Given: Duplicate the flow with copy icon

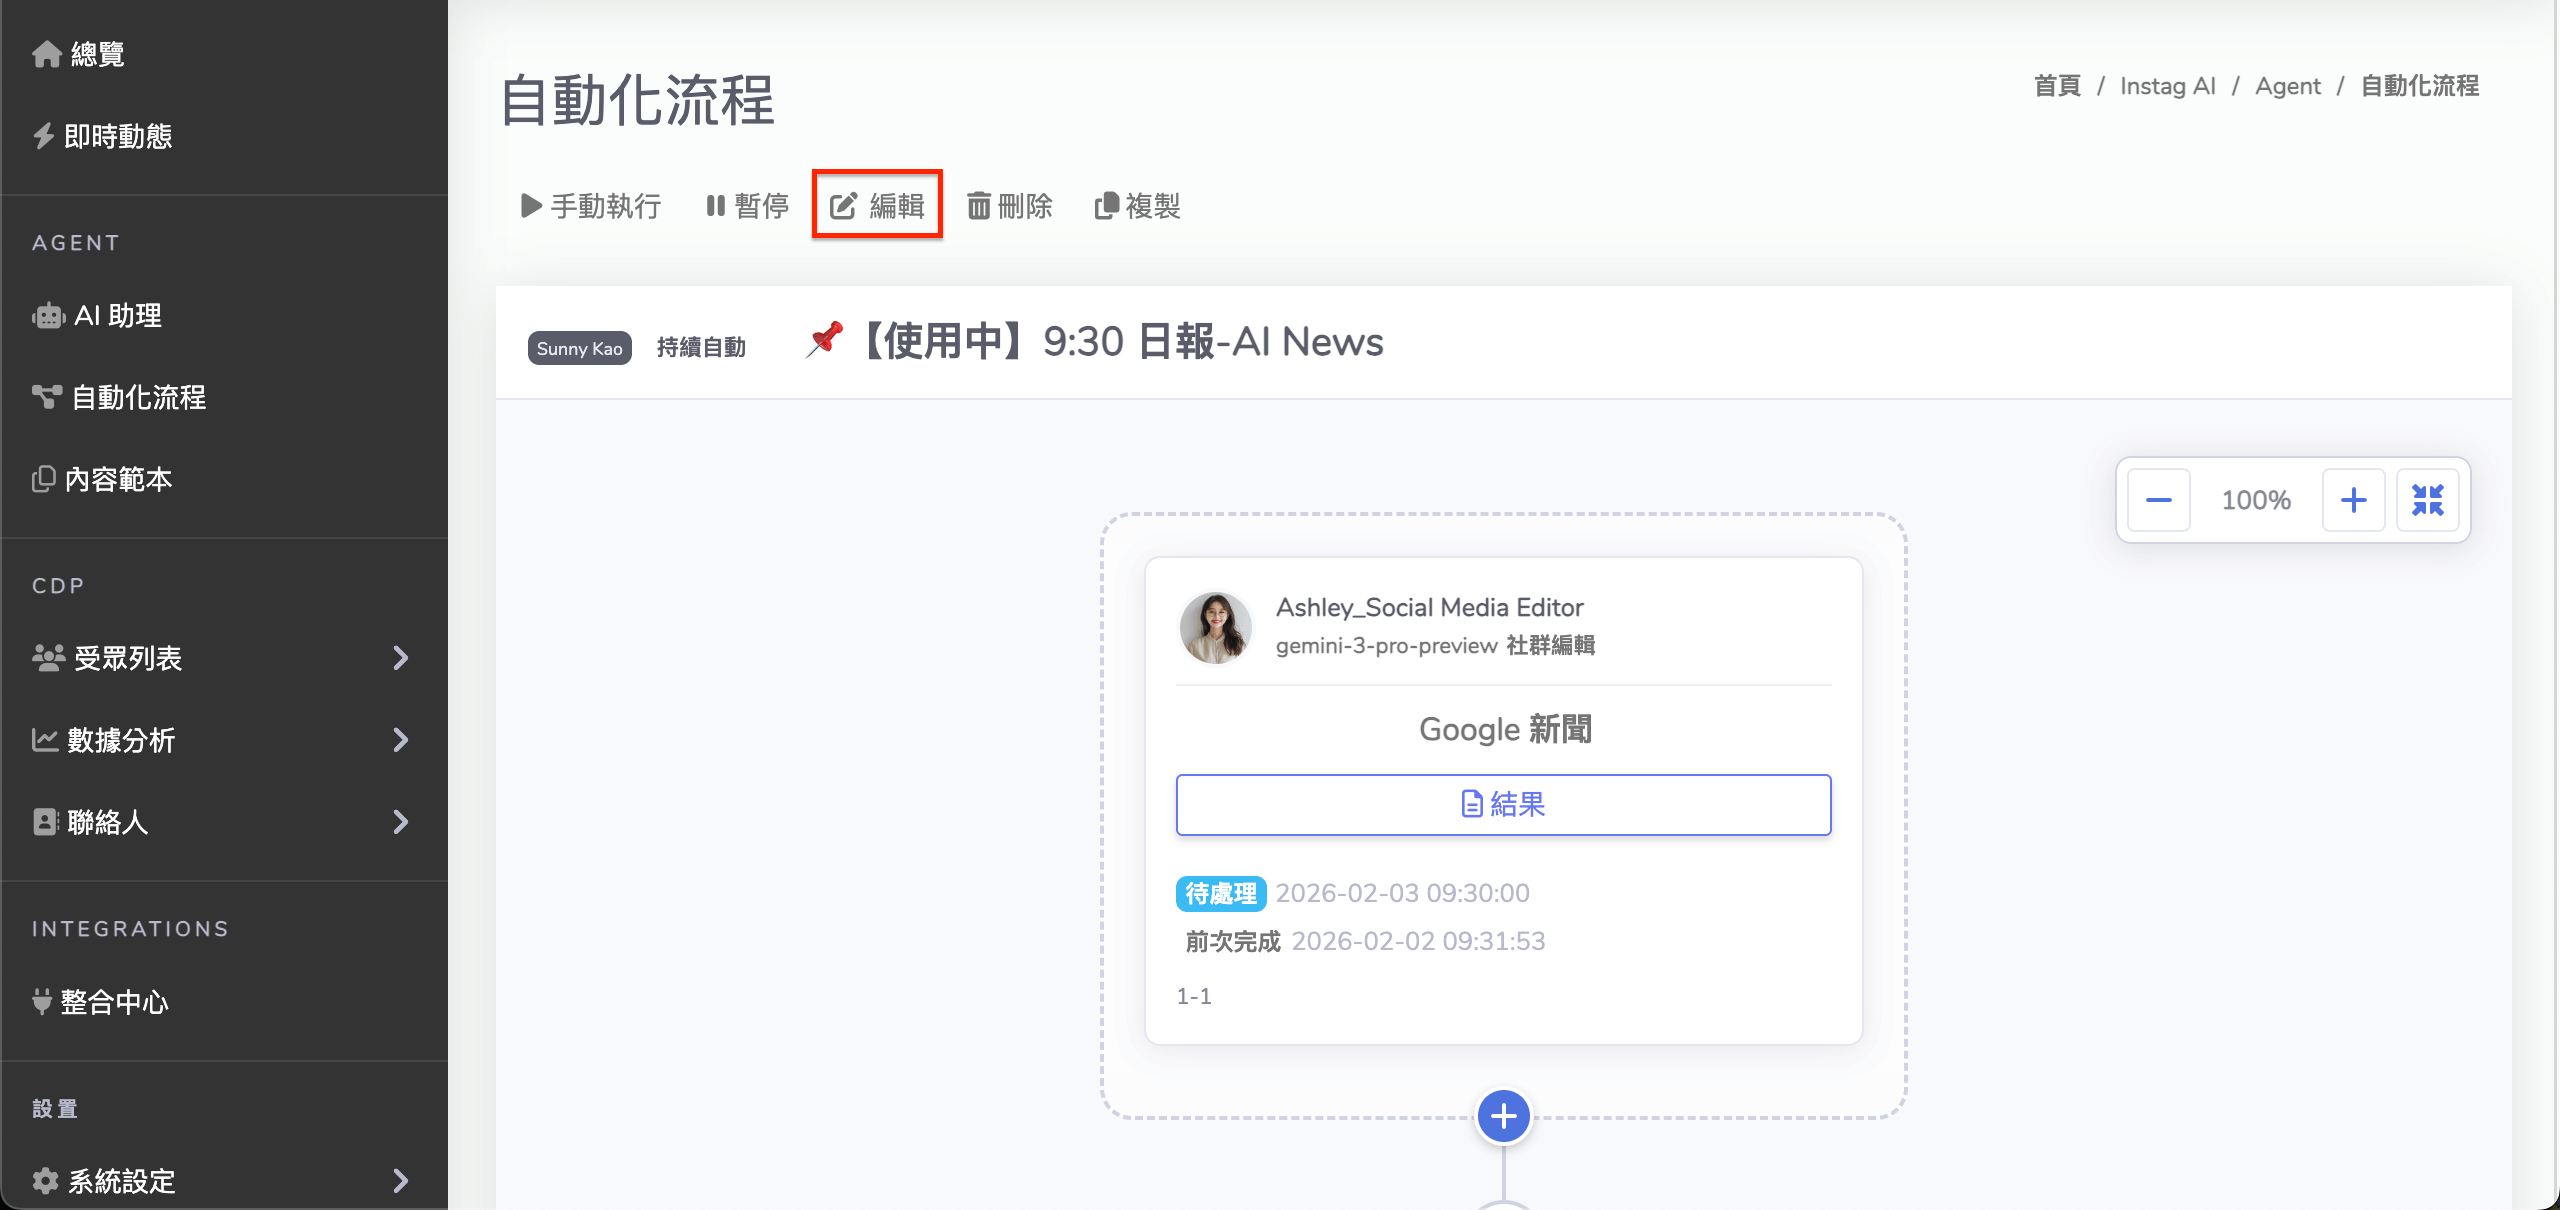Looking at the screenshot, I should click(x=1106, y=206).
